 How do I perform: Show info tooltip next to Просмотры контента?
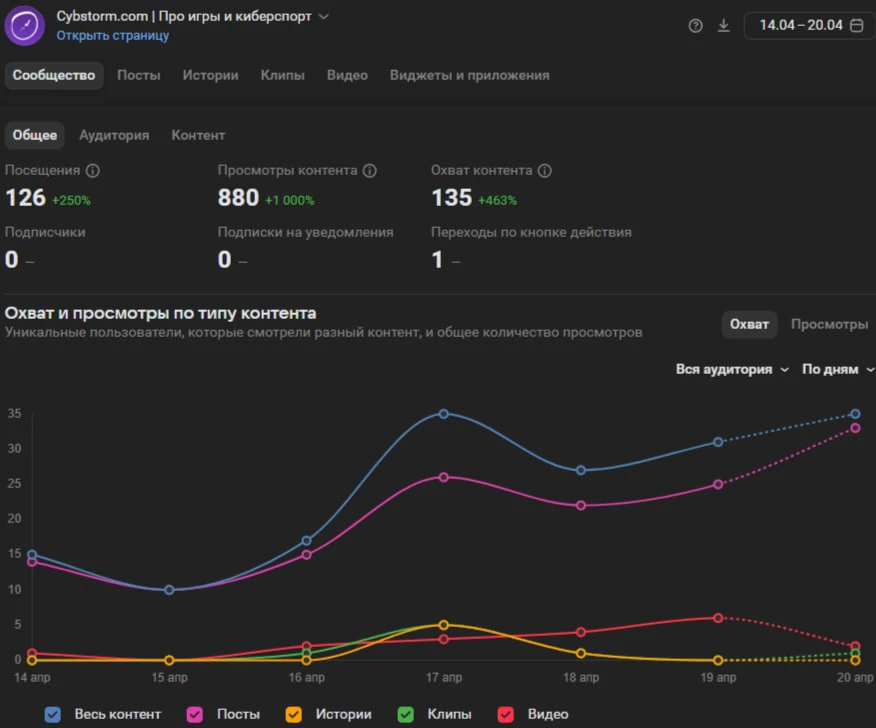370,170
